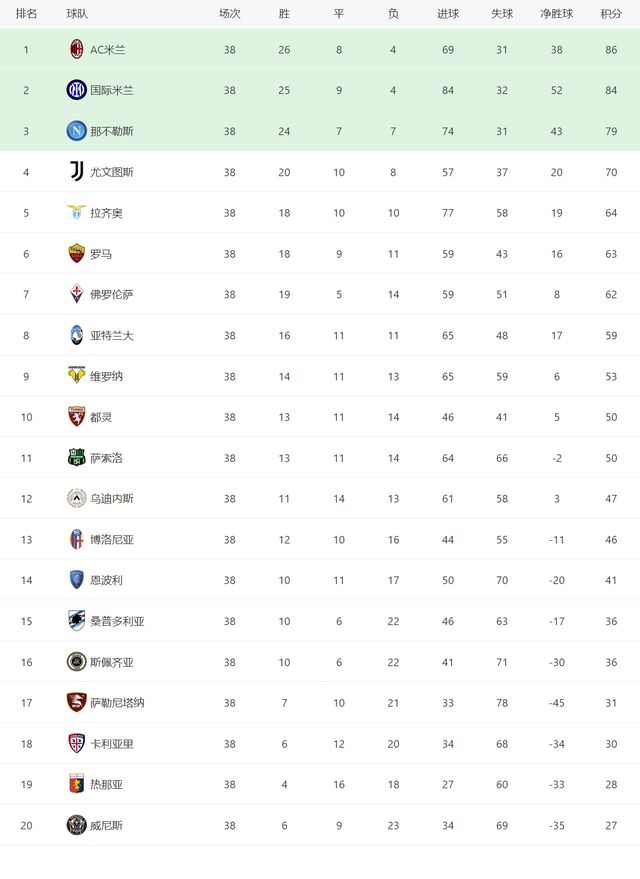
Task: Select the 卡利亚里 table row name
Action: [112, 743]
